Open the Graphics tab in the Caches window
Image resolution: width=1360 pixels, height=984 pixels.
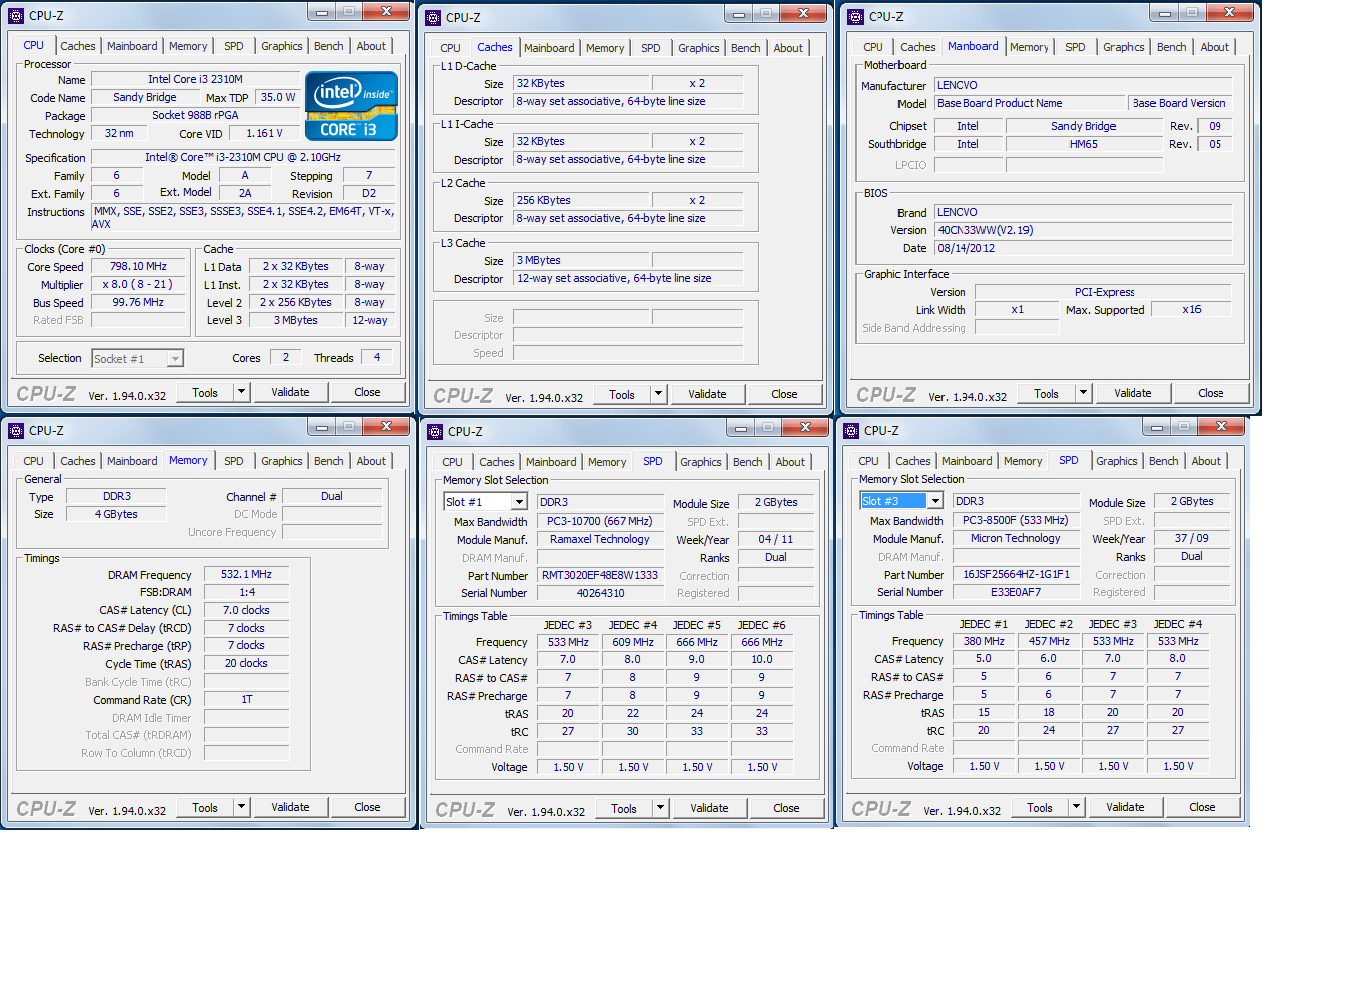(698, 48)
